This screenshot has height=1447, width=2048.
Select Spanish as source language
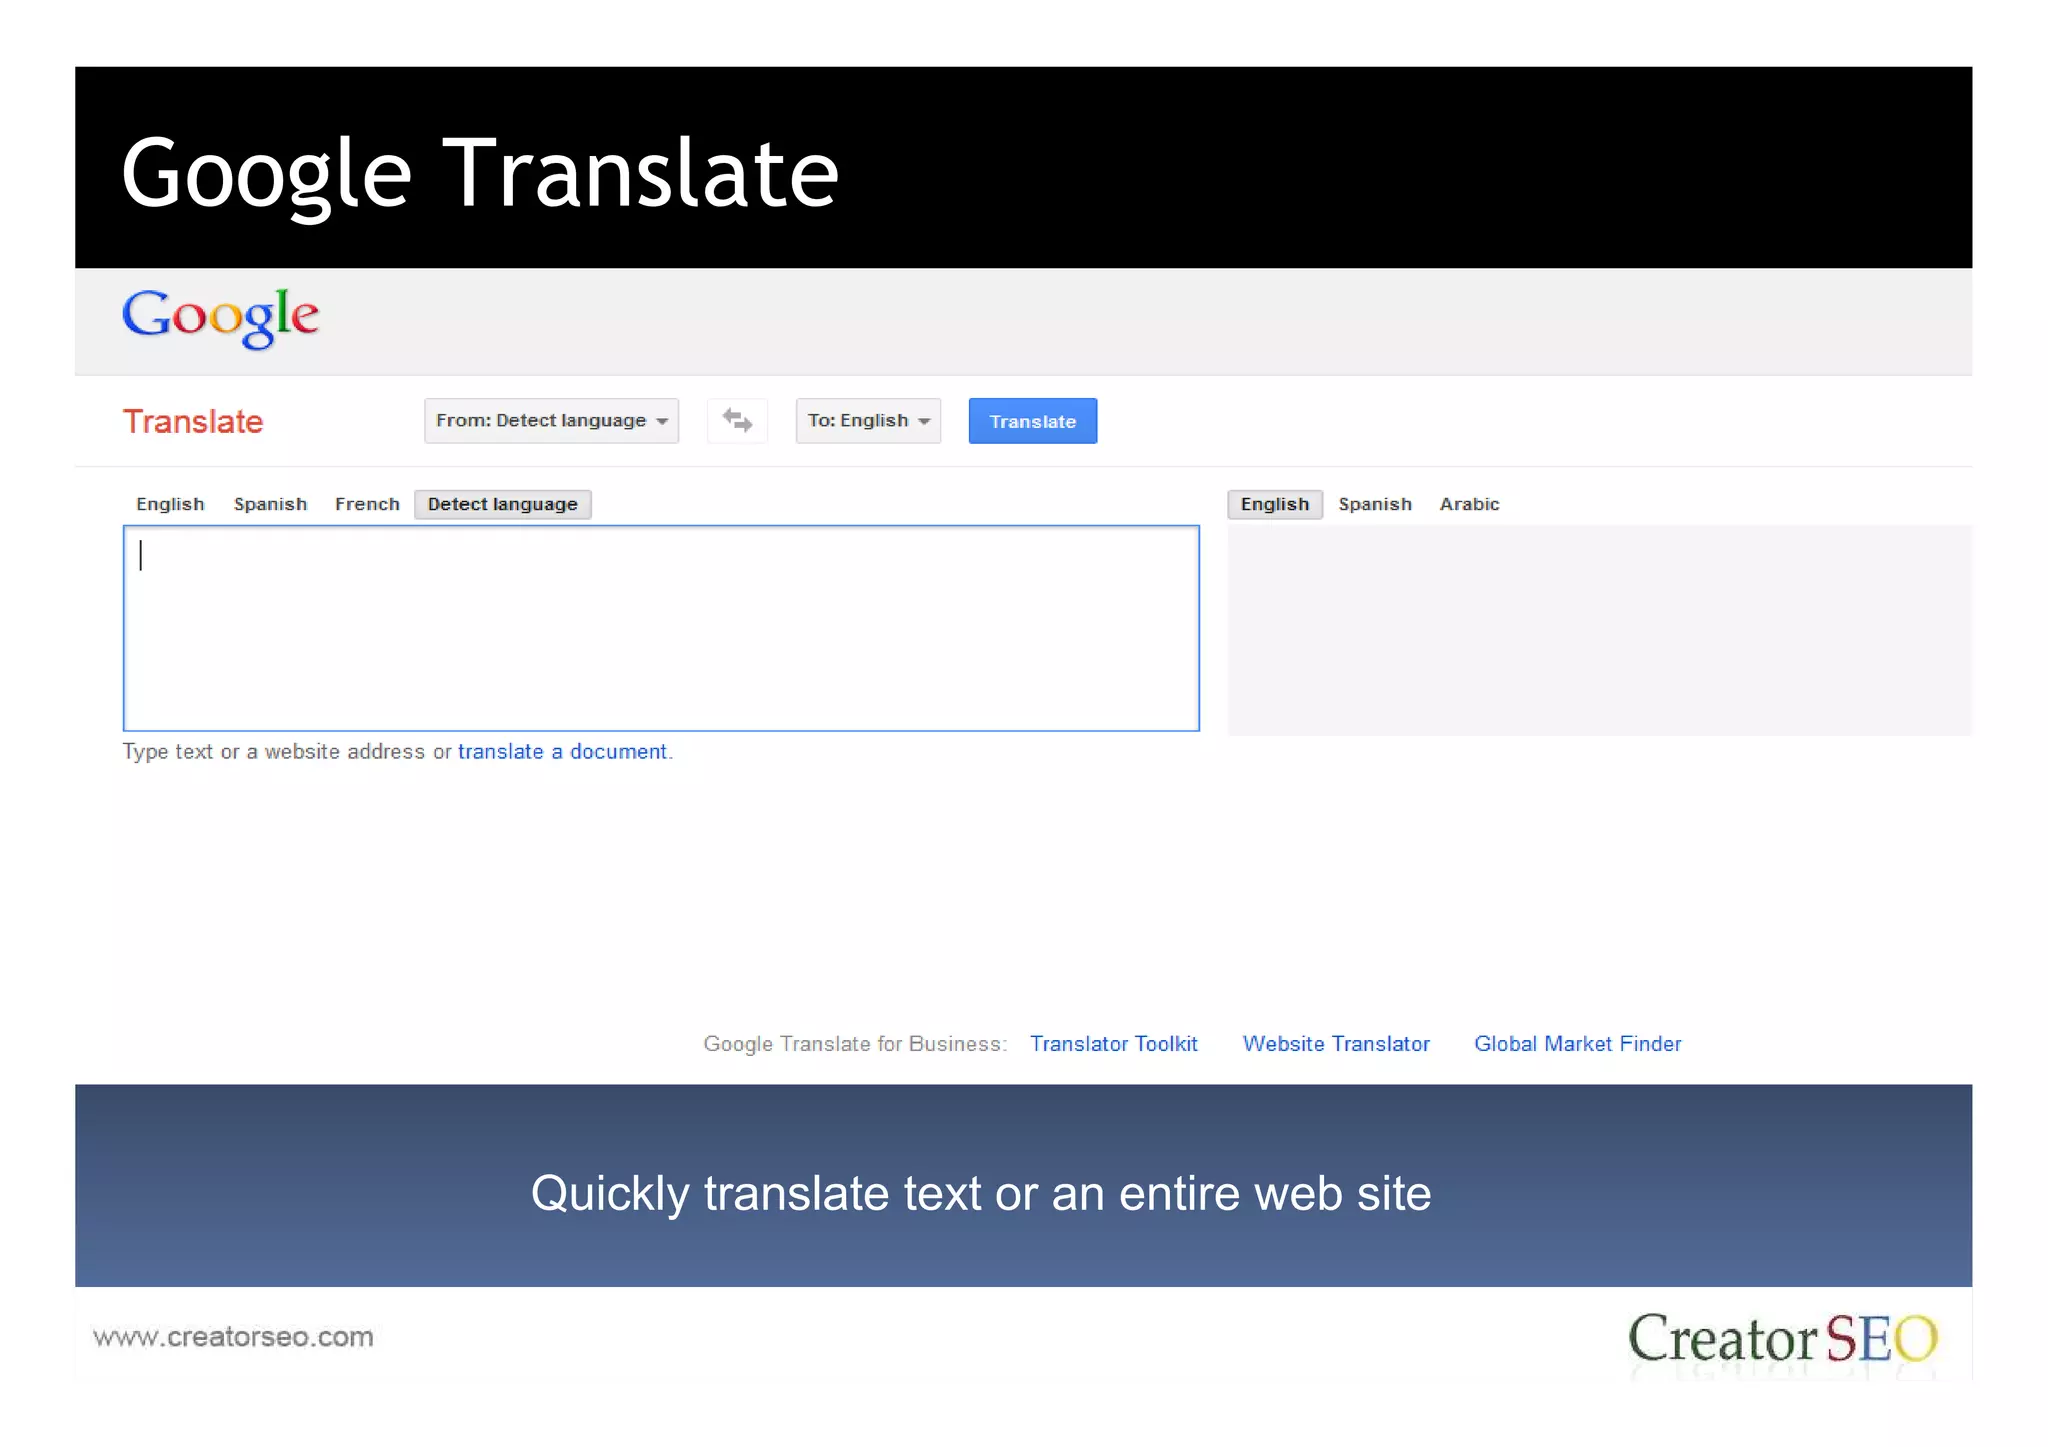pyautogui.click(x=270, y=504)
